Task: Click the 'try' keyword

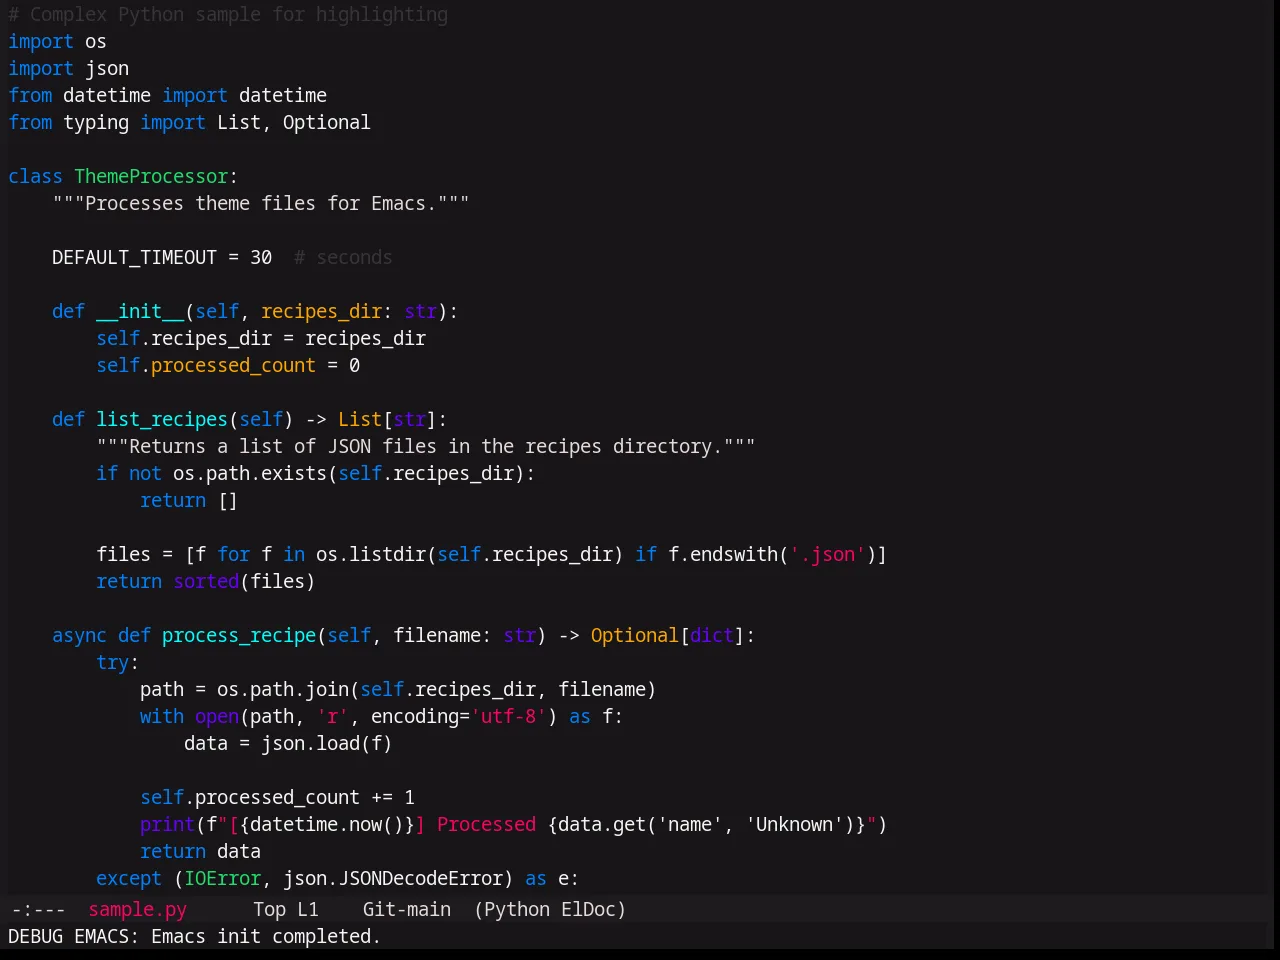Action: tap(112, 662)
